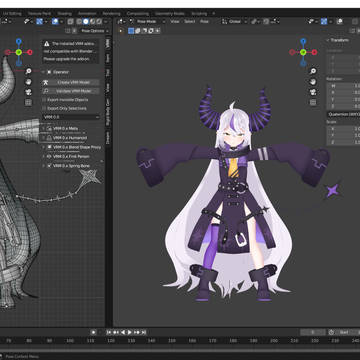360x360 pixels.
Task: Click green Y axis on right viewport gizmo
Action: pos(303,52)
